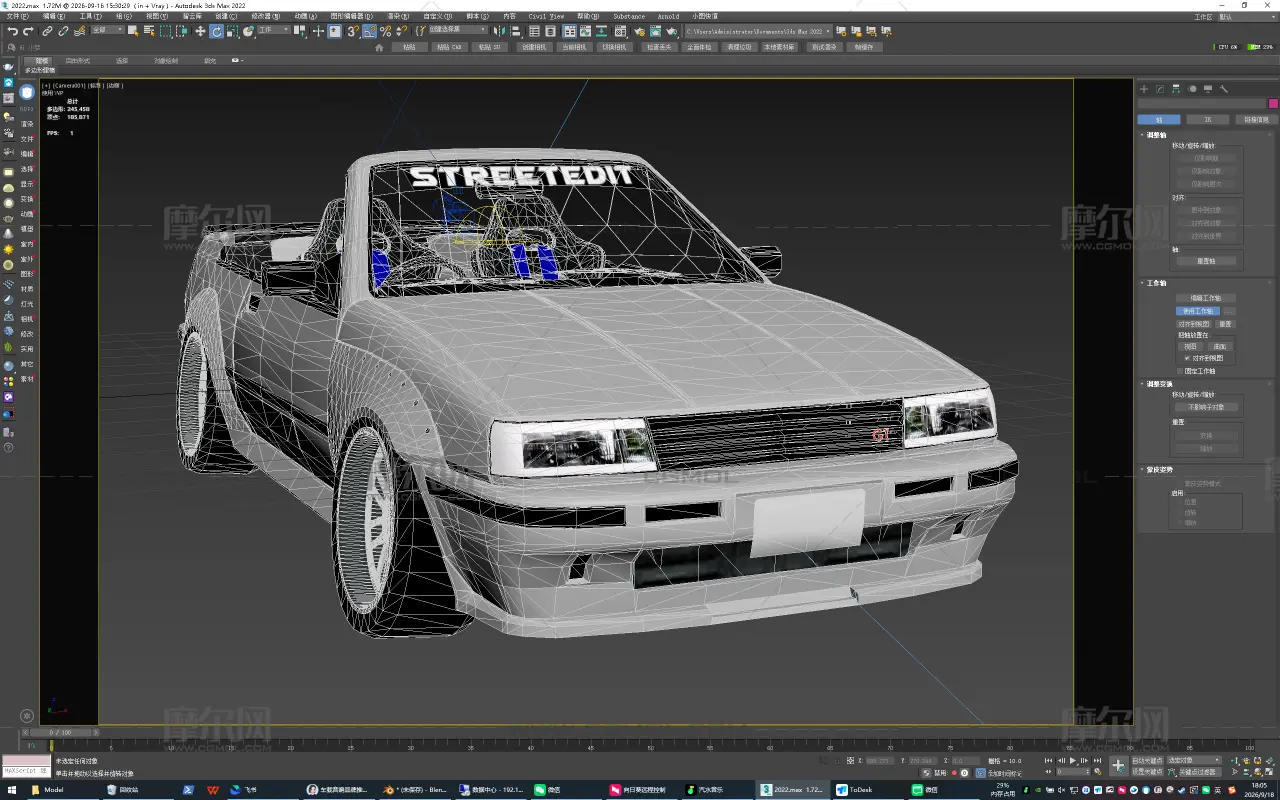The image size is (1280, 800).
Task: Open the Motion tab in command panel
Action: coord(1192,89)
